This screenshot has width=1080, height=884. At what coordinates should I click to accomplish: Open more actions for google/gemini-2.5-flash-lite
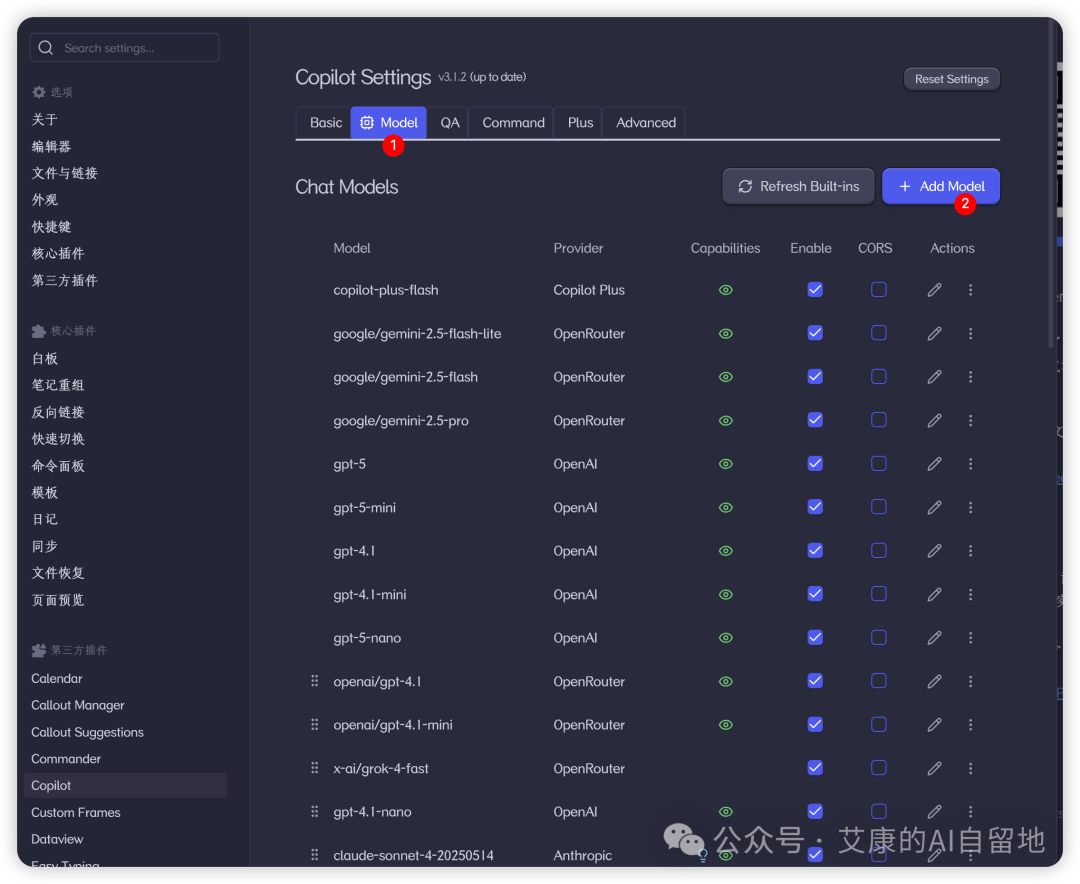pyautogui.click(x=970, y=333)
